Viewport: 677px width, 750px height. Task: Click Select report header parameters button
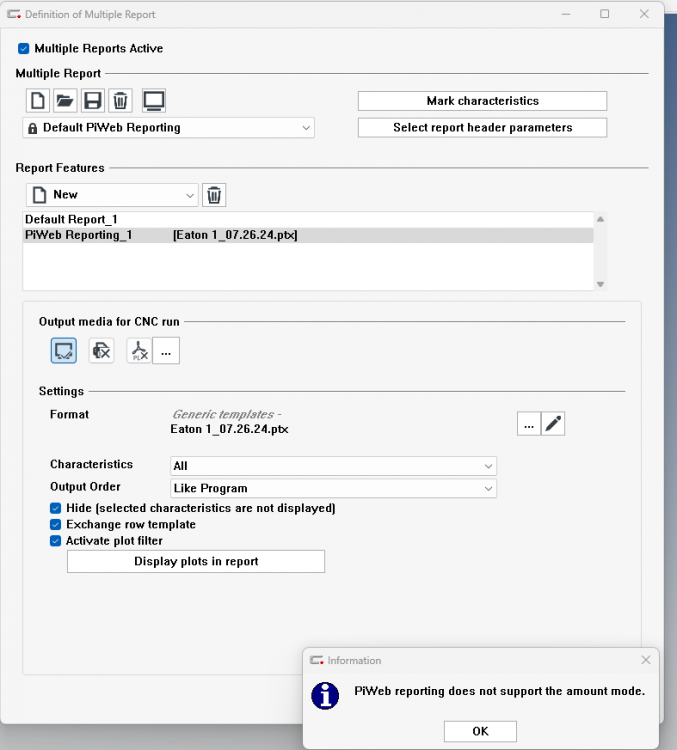482,128
